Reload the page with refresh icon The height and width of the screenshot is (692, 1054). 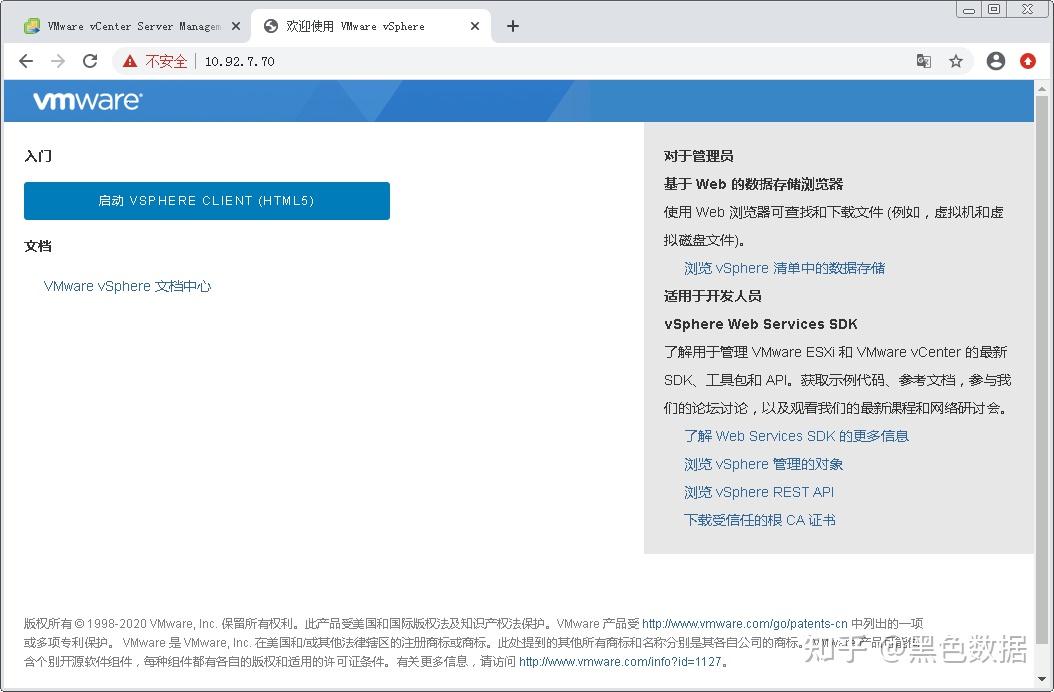pyautogui.click(x=90, y=61)
